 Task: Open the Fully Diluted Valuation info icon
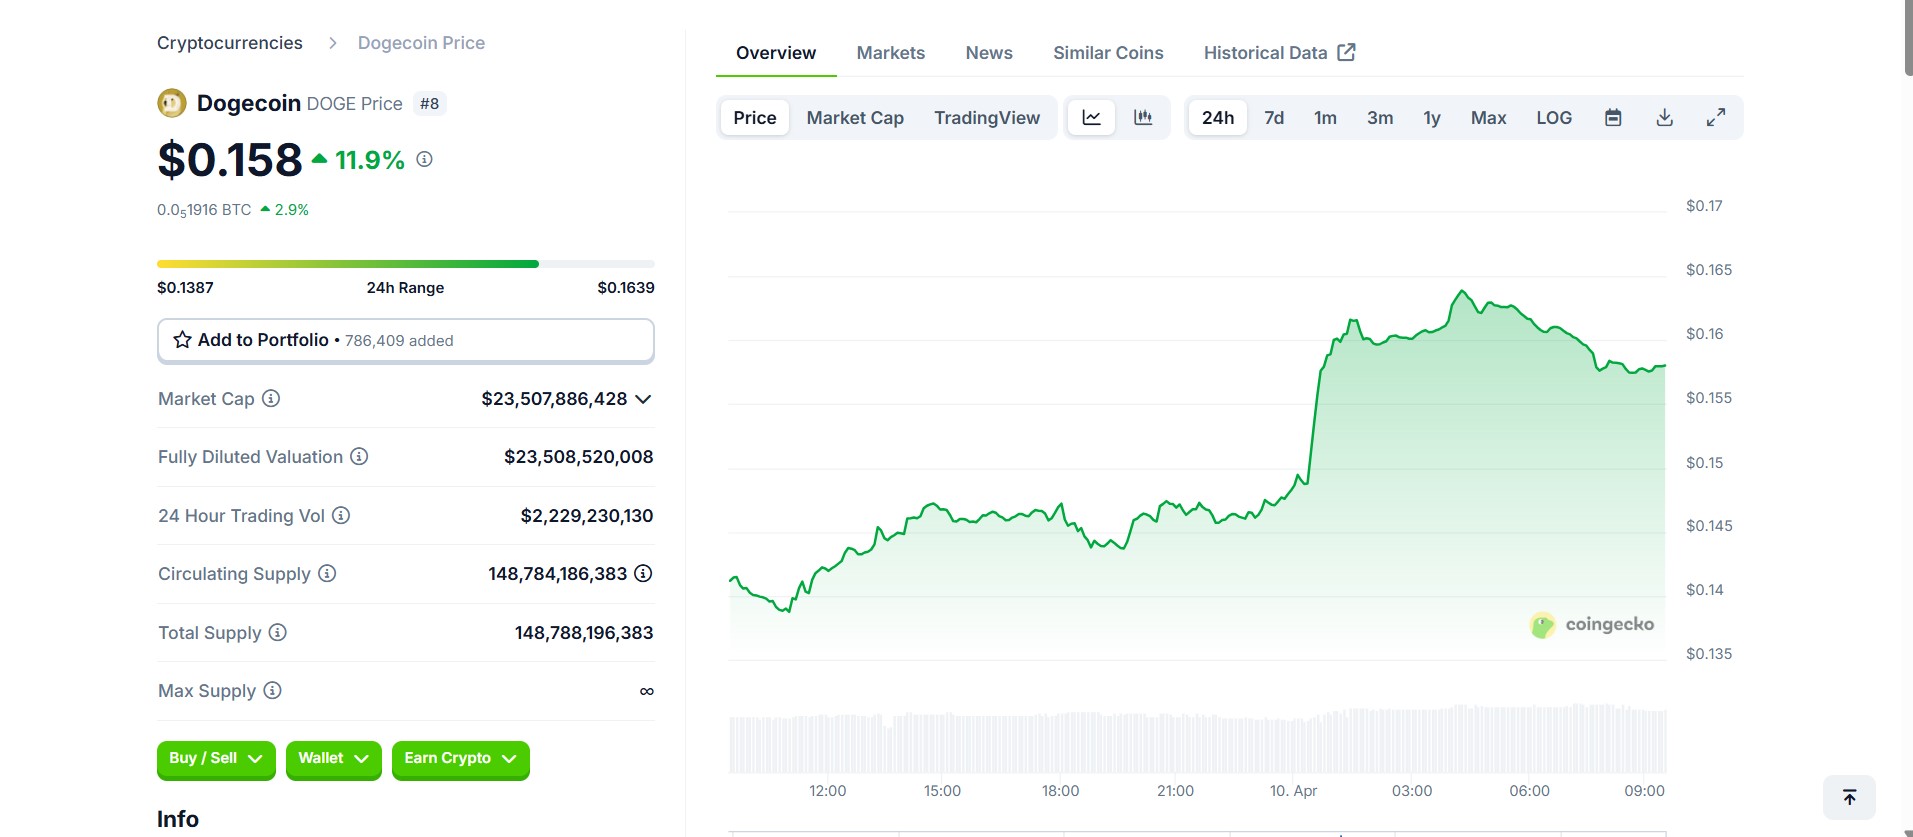pos(359,456)
